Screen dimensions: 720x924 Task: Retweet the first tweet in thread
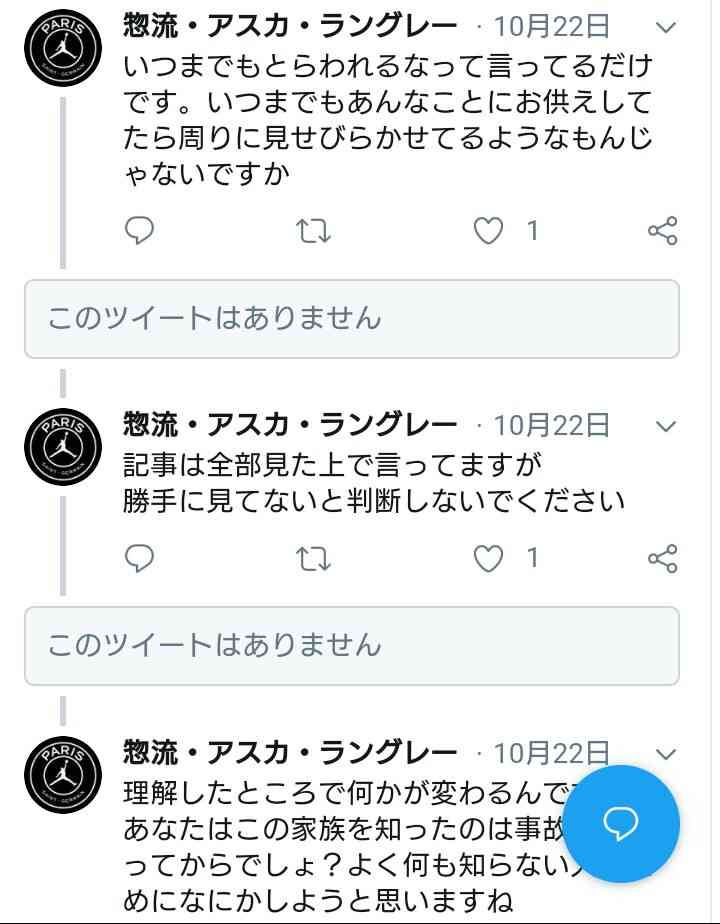click(x=313, y=231)
